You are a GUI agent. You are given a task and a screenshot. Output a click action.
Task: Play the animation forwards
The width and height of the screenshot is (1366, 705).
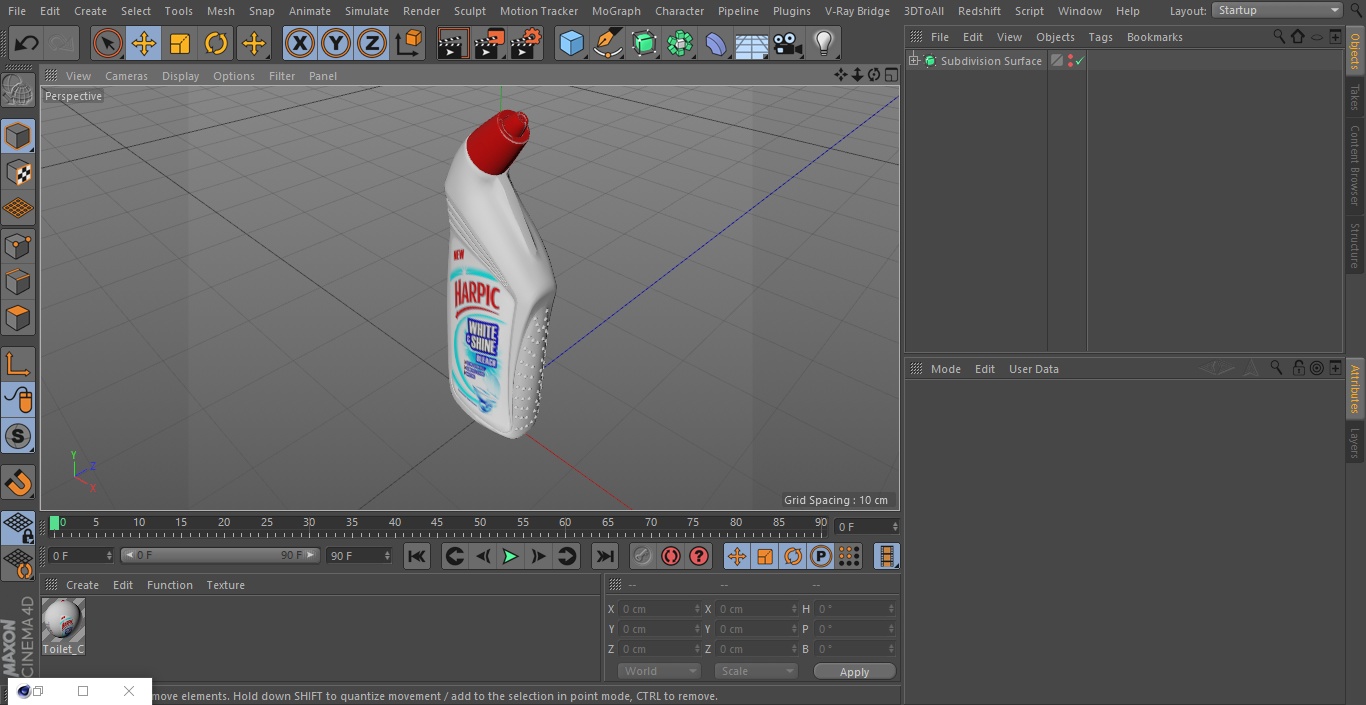pos(510,557)
